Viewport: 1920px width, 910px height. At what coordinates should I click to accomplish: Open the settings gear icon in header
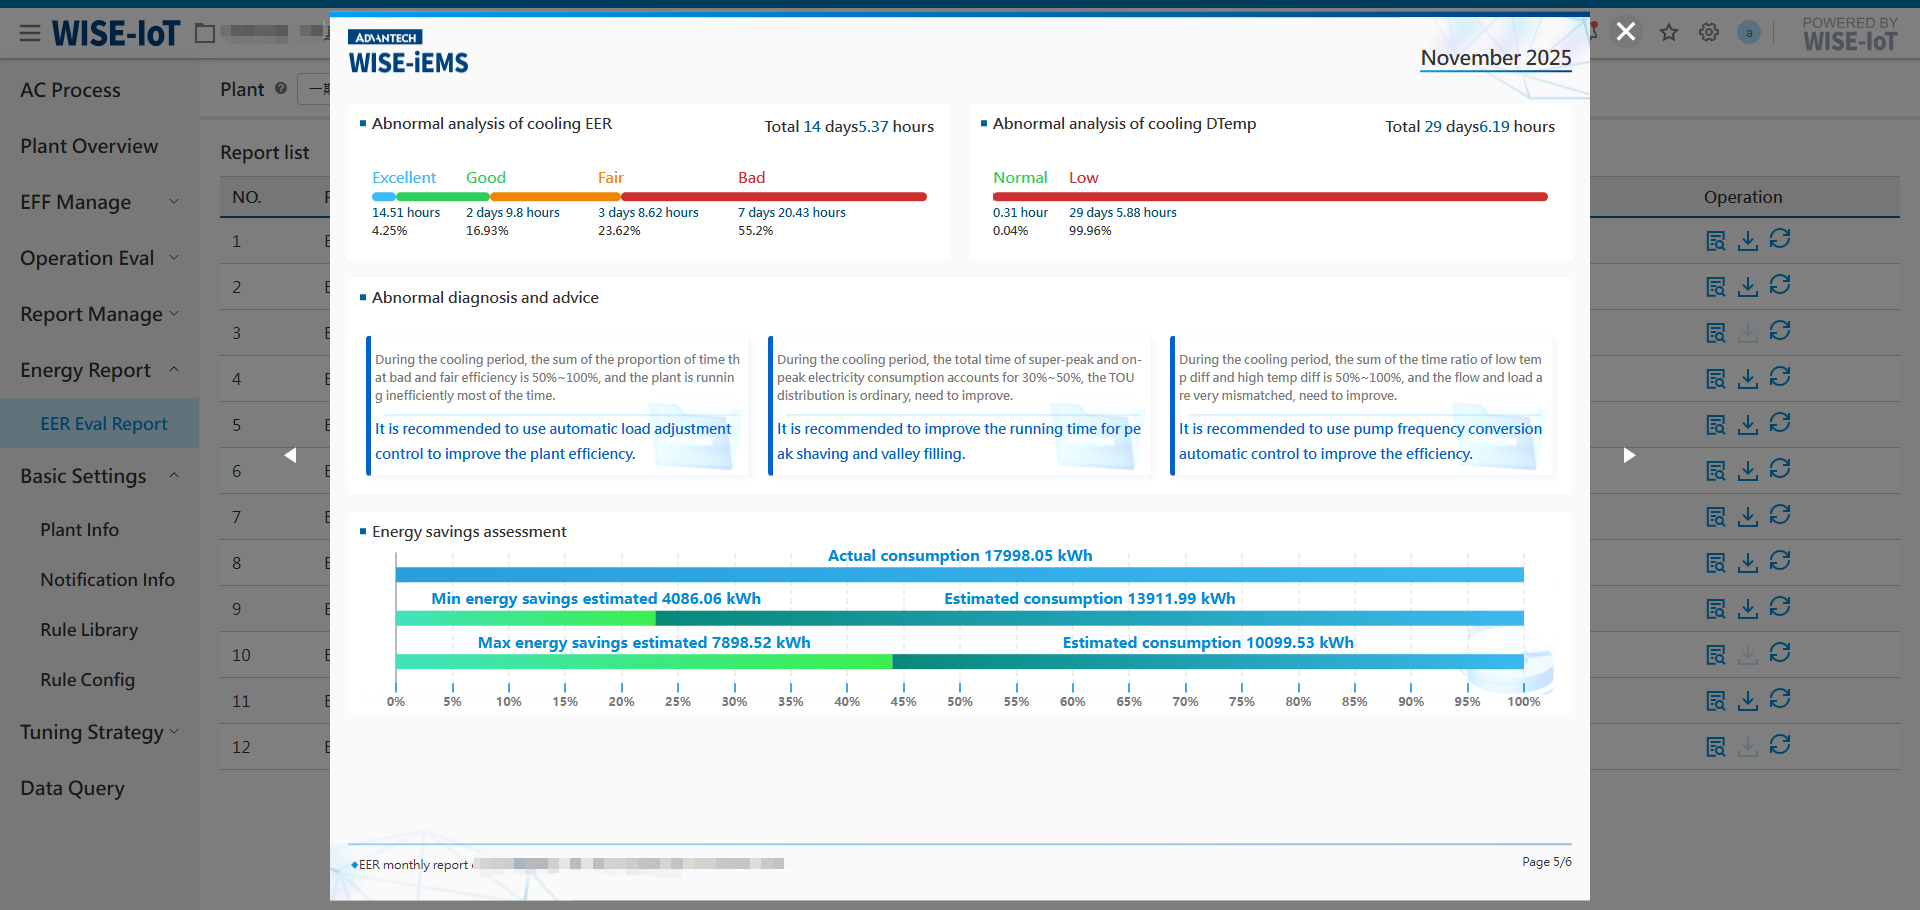coord(1709,33)
